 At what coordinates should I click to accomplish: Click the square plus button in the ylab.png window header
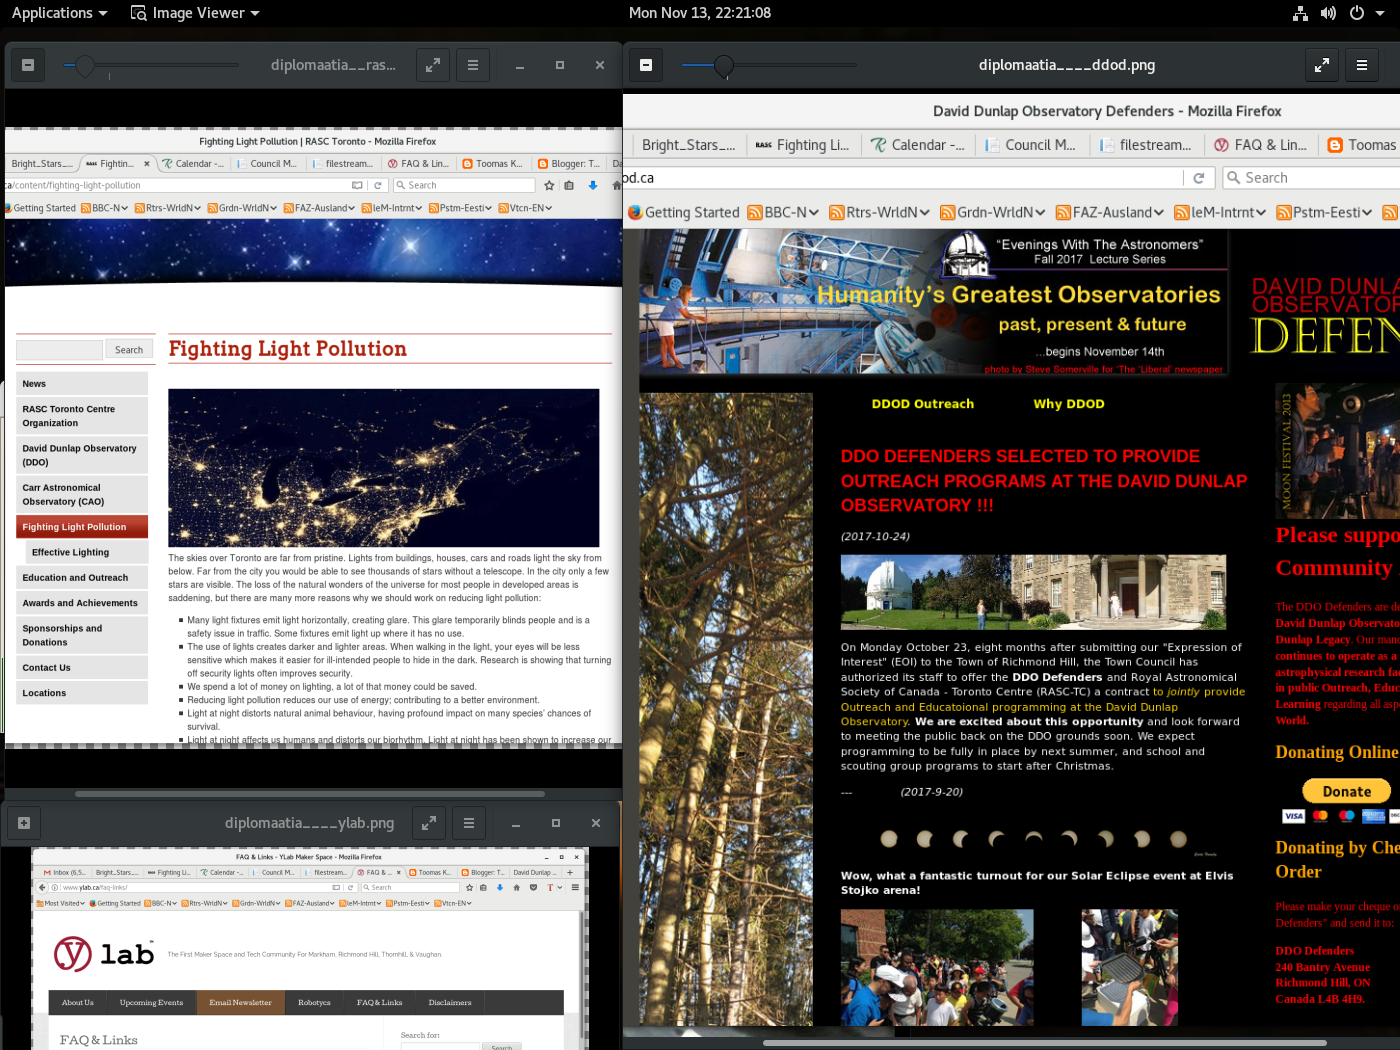coord(24,823)
